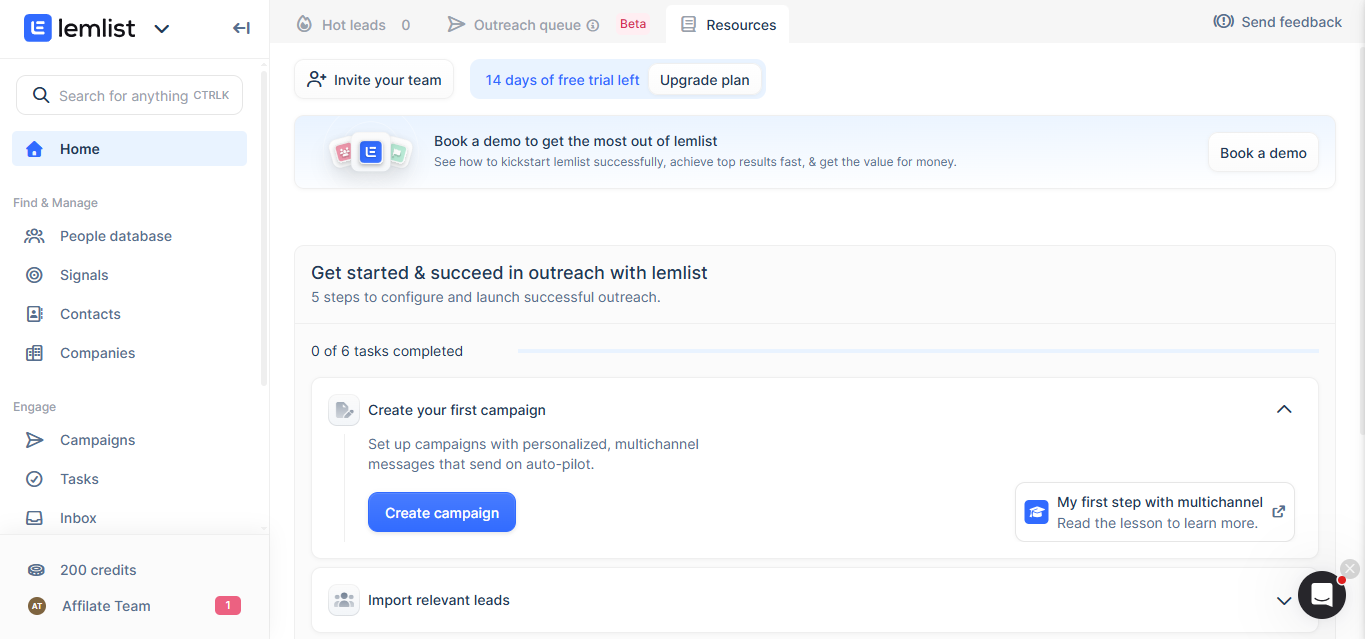Click the Inbox tray icon
This screenshot has width=1365, height=639.
point(34,518)
